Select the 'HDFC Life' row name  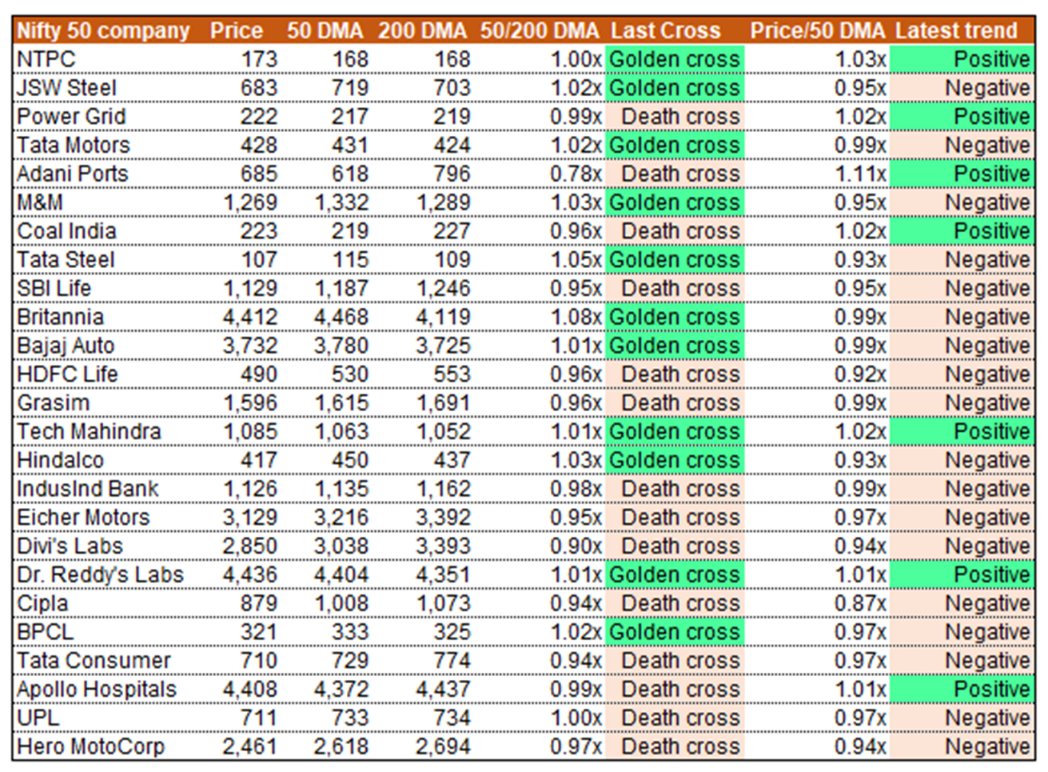pos(67,375)
